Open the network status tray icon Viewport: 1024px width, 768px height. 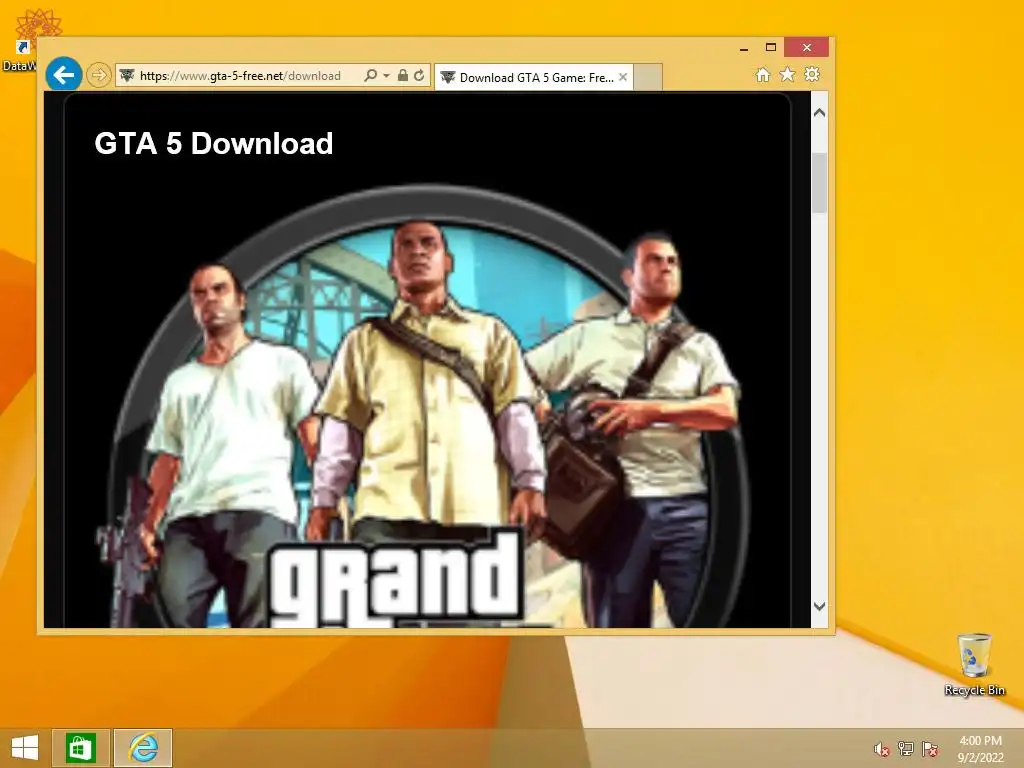click(x=906, y=749)
